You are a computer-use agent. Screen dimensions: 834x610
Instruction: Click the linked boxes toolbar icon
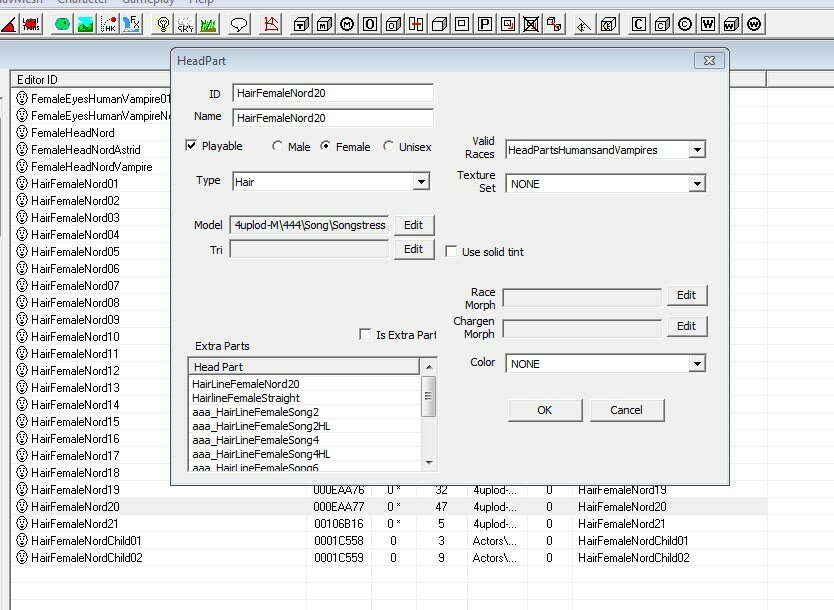tap(554, 24)
